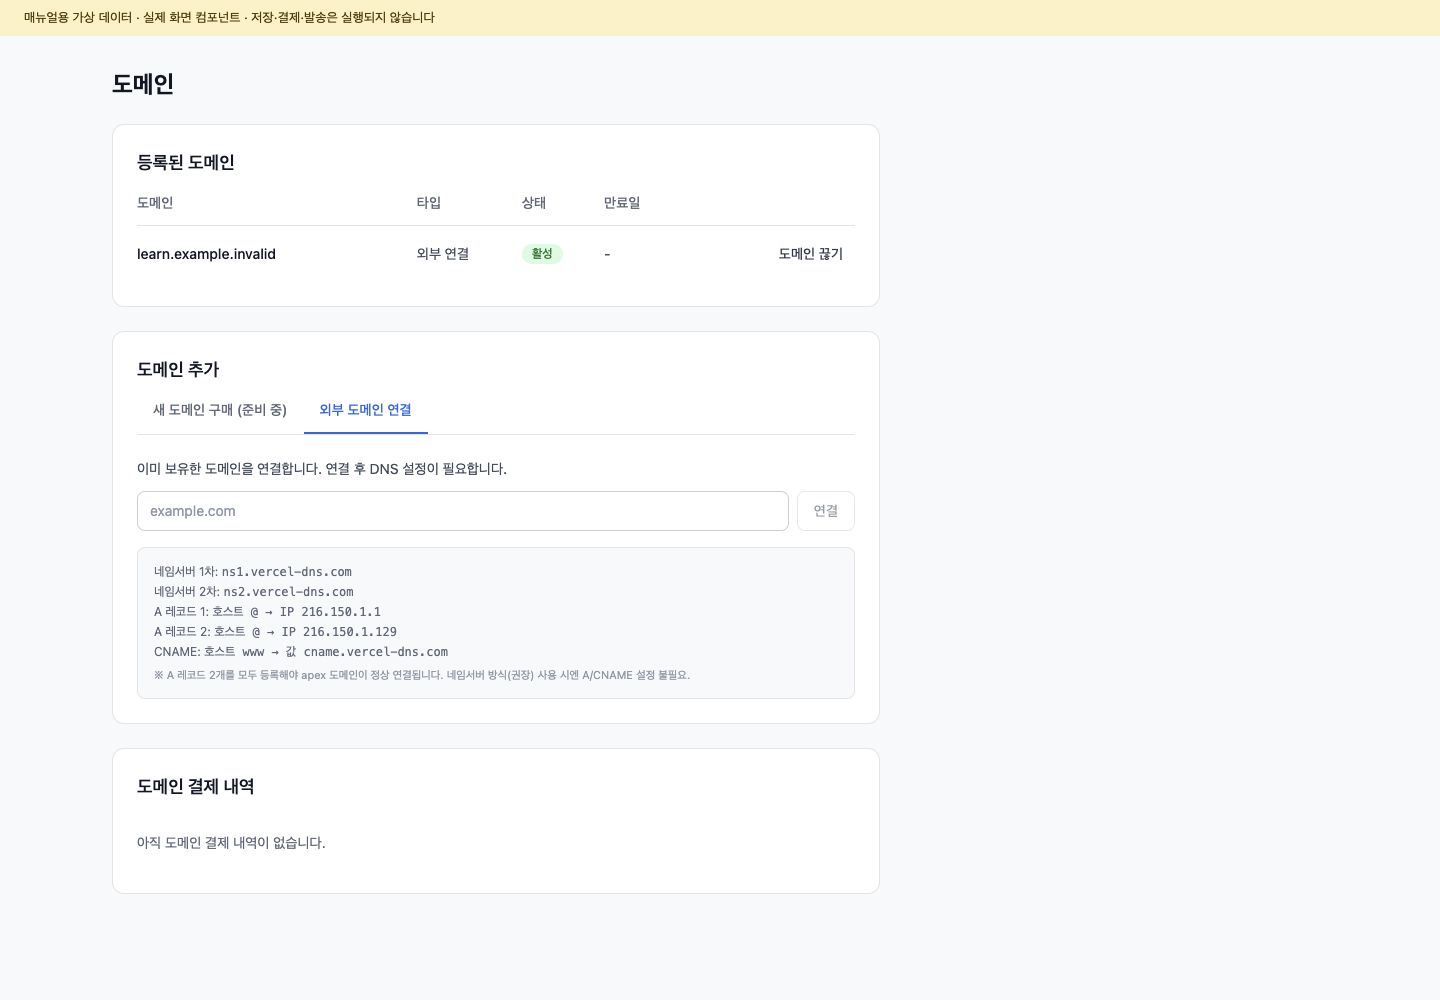Focus the example.com domain input field
This screenshot has width=1440, height=1000.
click(463, 511)
